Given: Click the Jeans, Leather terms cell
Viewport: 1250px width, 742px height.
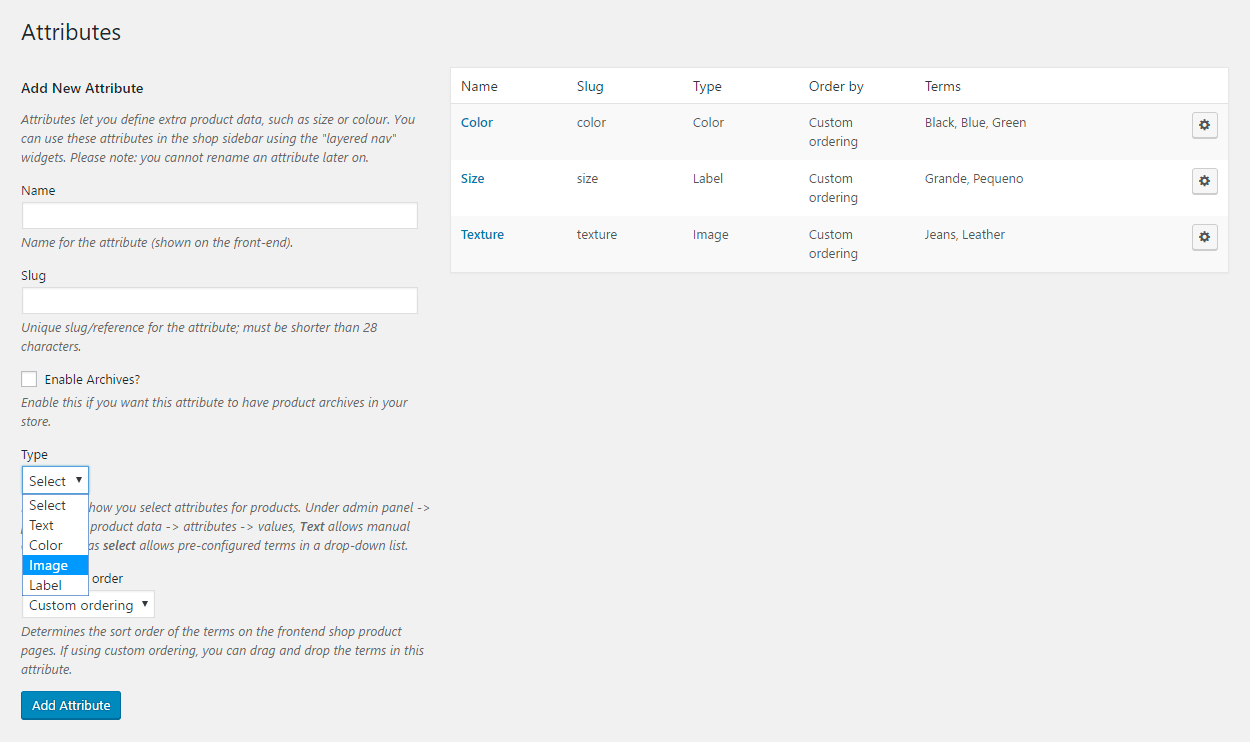Looking at the screenshot, I should click(x=964, y=235).
